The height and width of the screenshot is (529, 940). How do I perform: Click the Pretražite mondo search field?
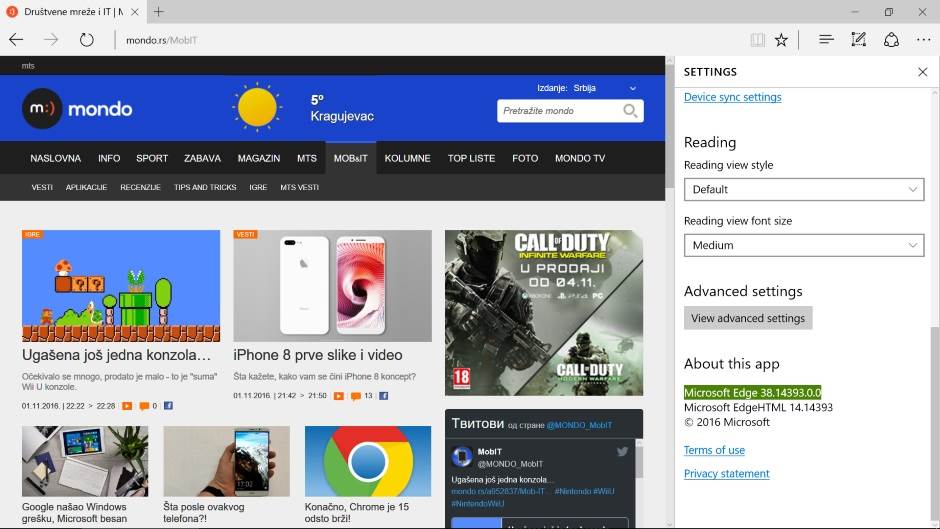(x=558, y=111)
